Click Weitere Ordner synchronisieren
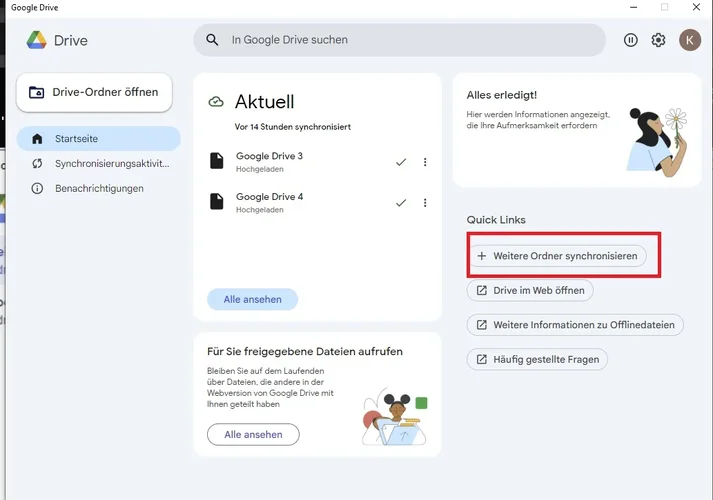Viewport: 713px width, 500px height. (557, 256)
